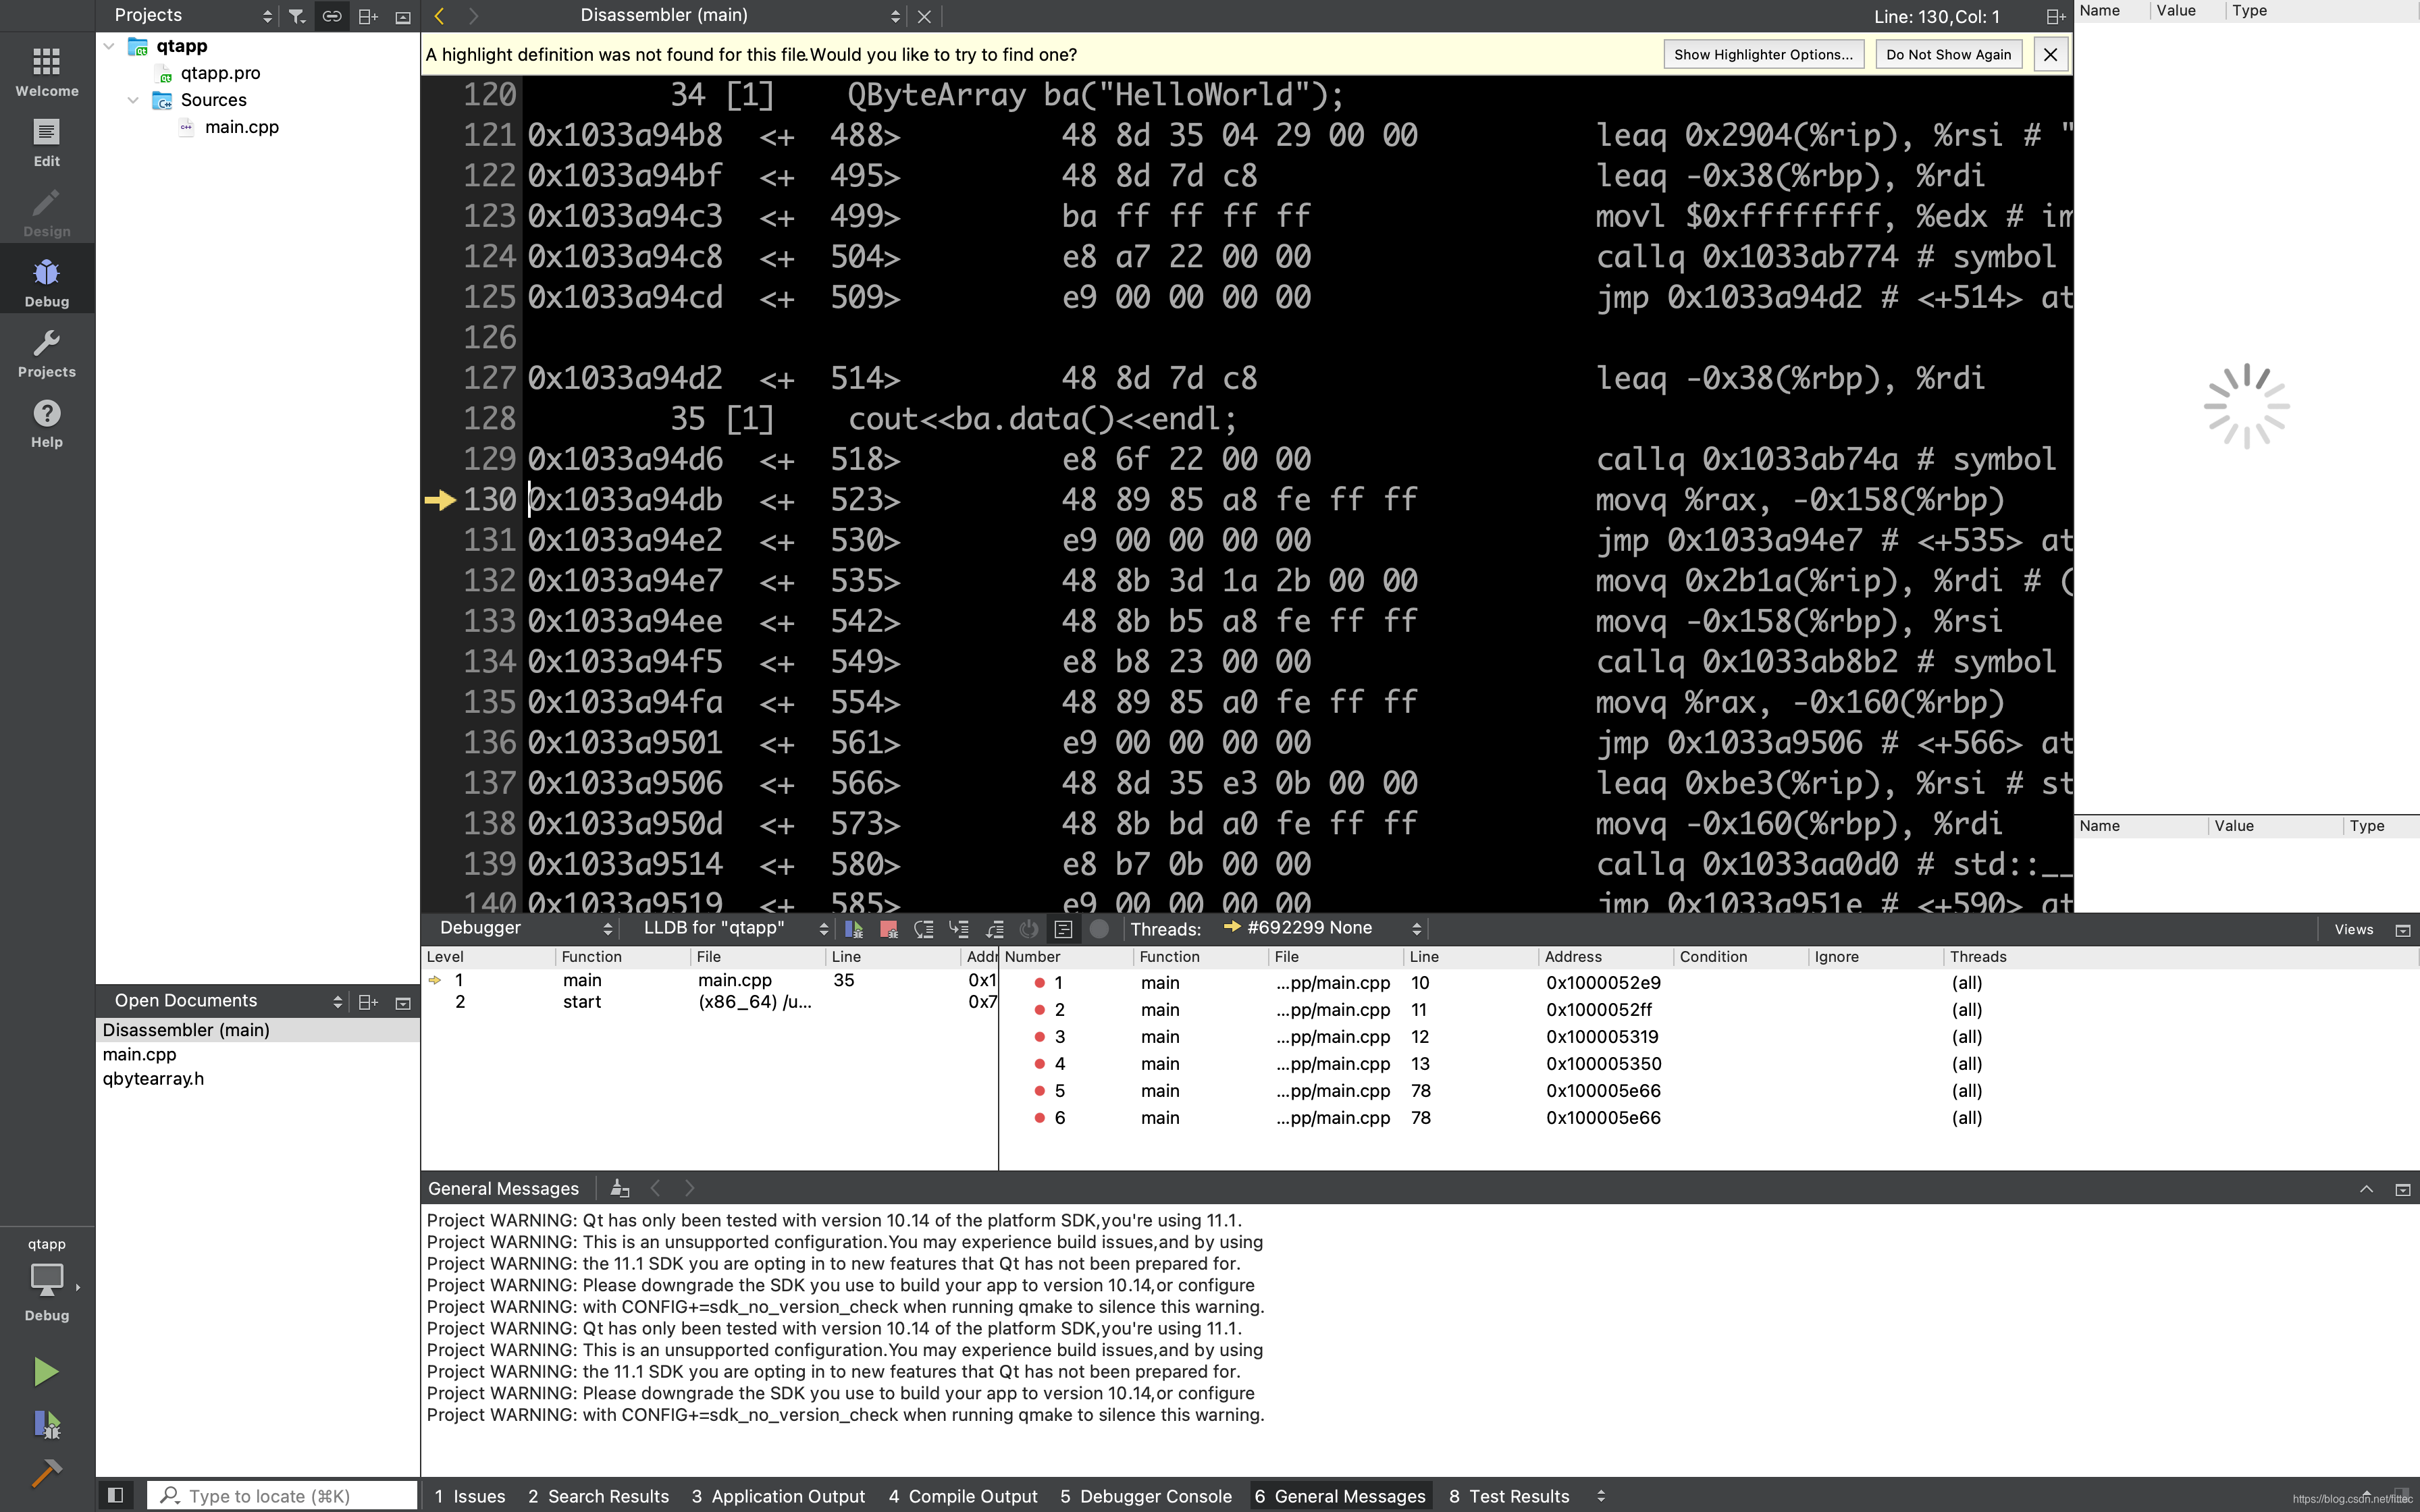Open the Welcome mode
Screen dimensions: 2420x1512
(x=47, y=72)
